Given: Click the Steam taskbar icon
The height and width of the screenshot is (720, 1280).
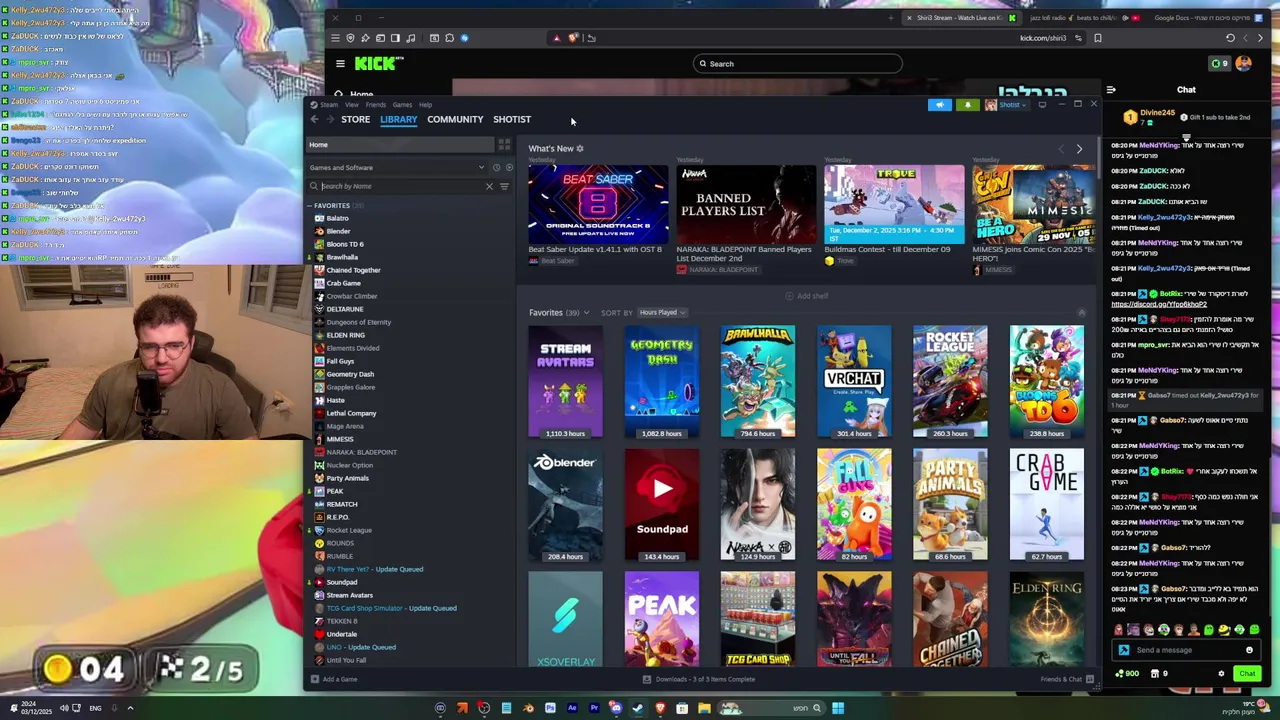Looking at the screenshot, I should tap(638, 709).
